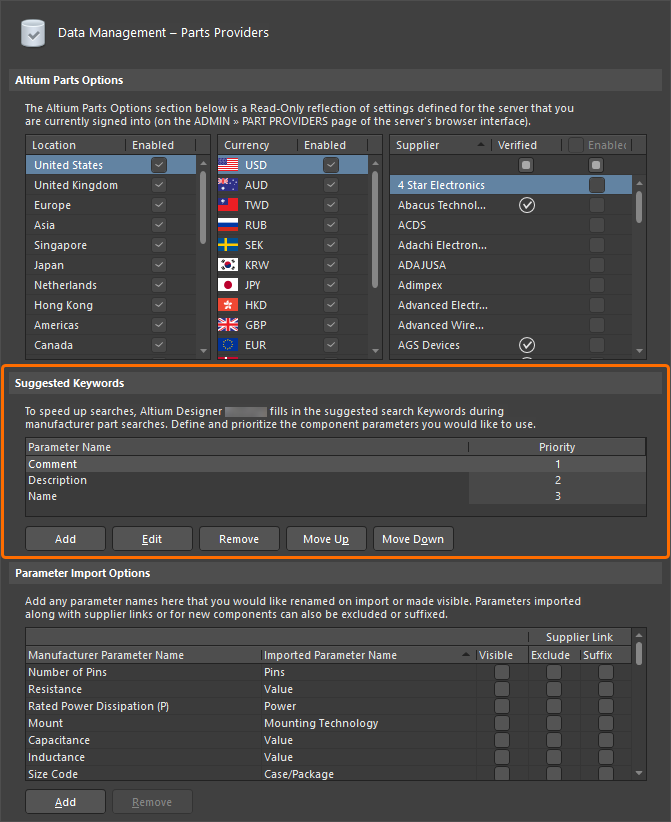671x822 pixels.
Task: Click Supplier list scroll up arrow
Action: (639, 183)
